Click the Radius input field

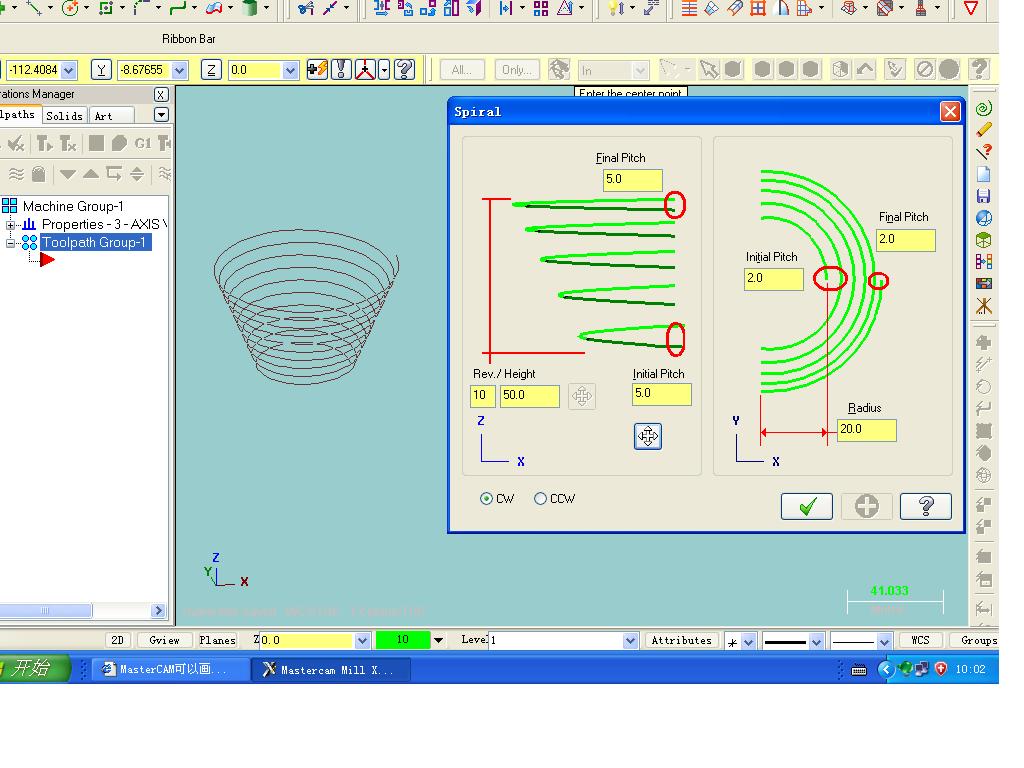pyautogui.click(x=866, y=430)
